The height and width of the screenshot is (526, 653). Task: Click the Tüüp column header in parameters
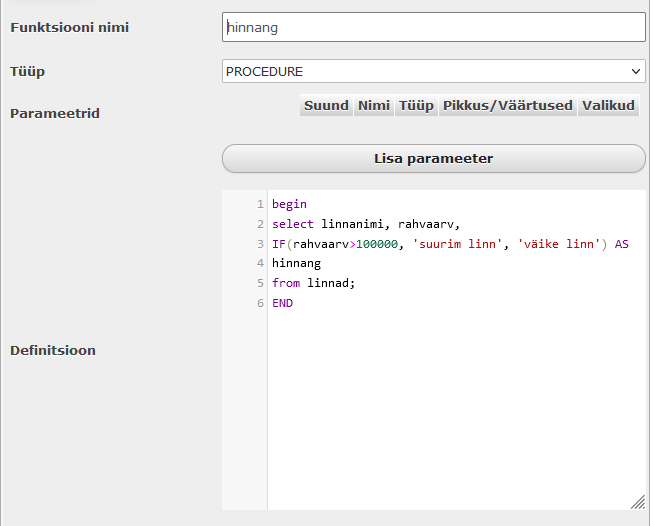tap(416, 105)
